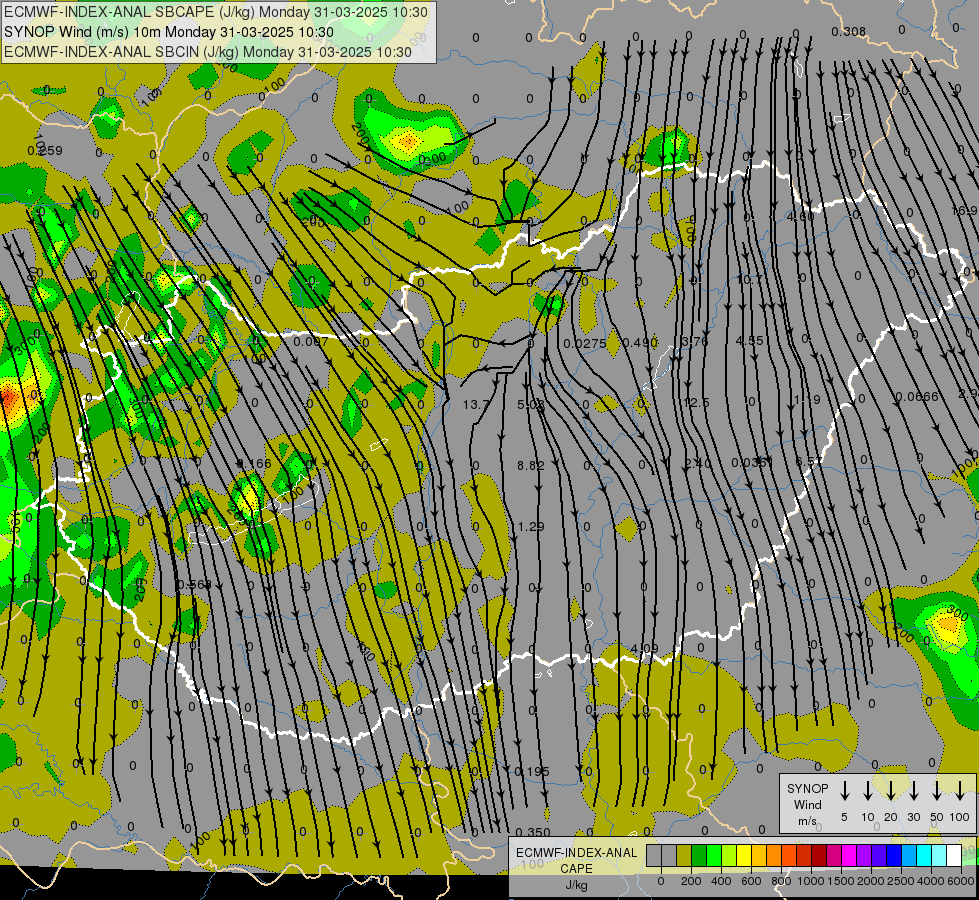This screenshot has height=900, width=979.
Task: Click the map value '0.350'
Action: (533, 832)
